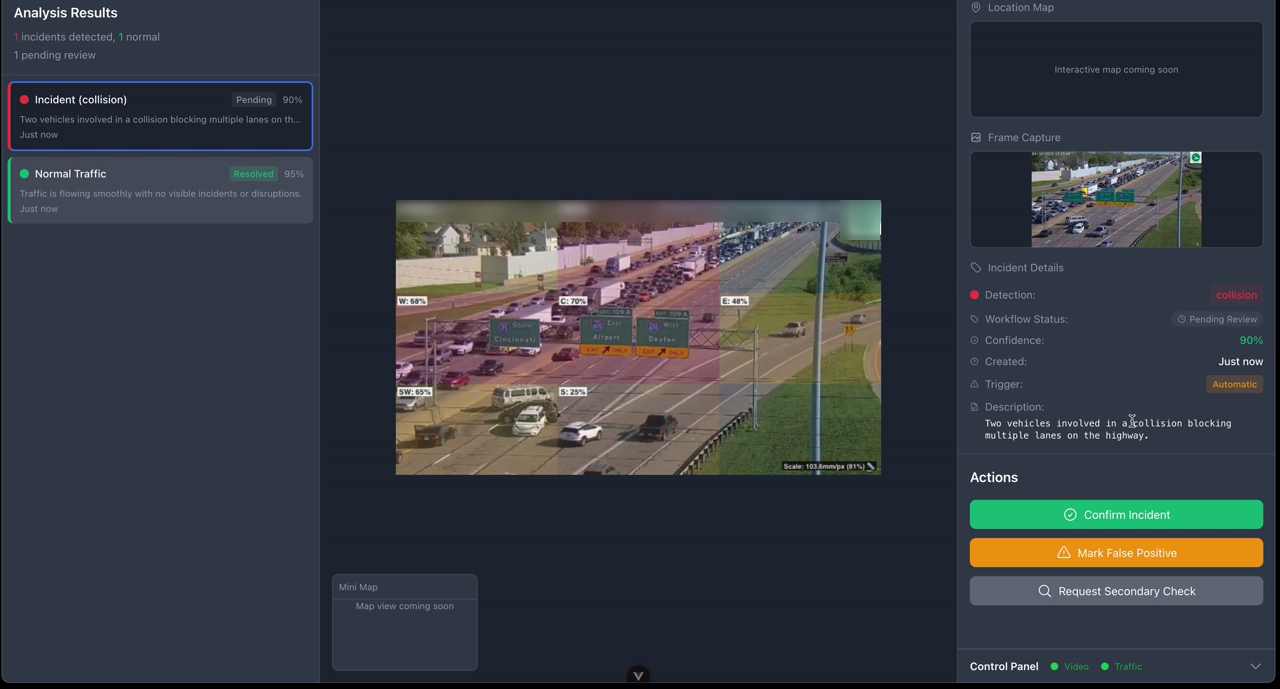Click the incident description text in details
The width and height of the screenshot is (1280, 689).
1108,429
